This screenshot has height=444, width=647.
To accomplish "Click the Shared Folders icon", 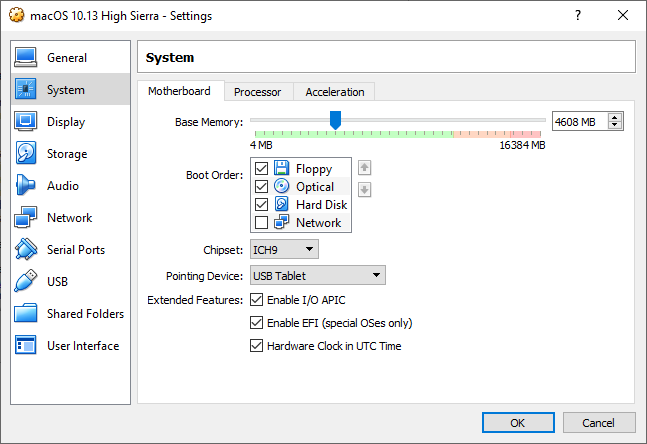I will [26, 314].
